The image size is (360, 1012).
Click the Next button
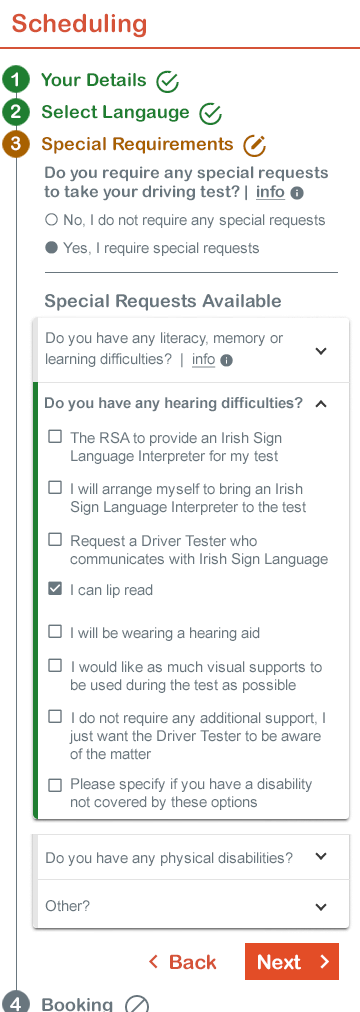pos(292,962)
